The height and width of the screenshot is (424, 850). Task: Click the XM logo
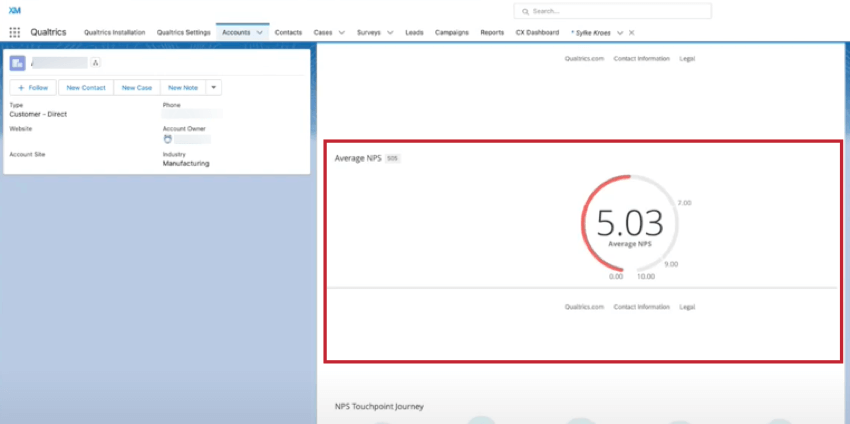14,8
